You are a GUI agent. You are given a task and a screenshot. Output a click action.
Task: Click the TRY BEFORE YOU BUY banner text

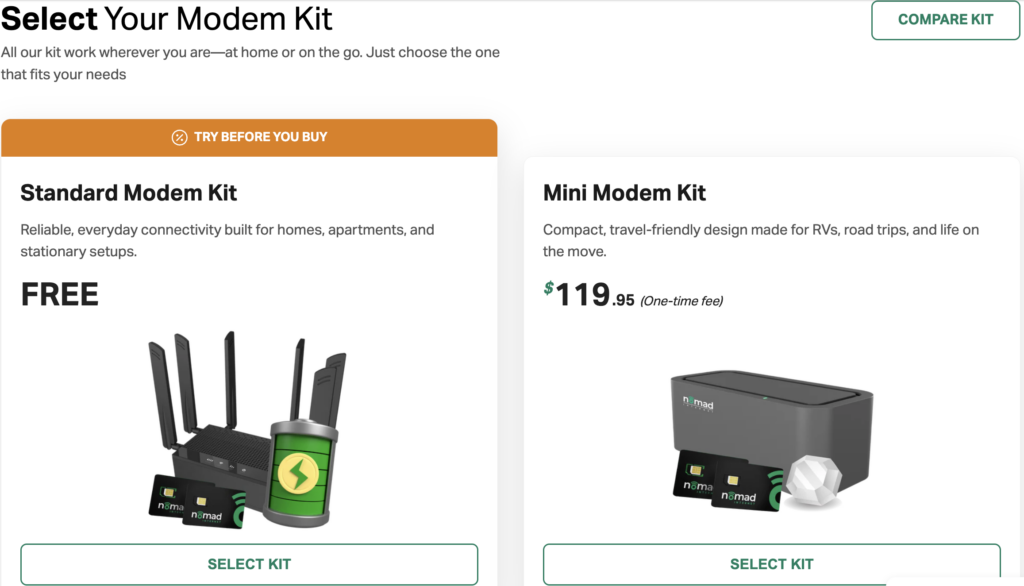(x=260, y=137)
